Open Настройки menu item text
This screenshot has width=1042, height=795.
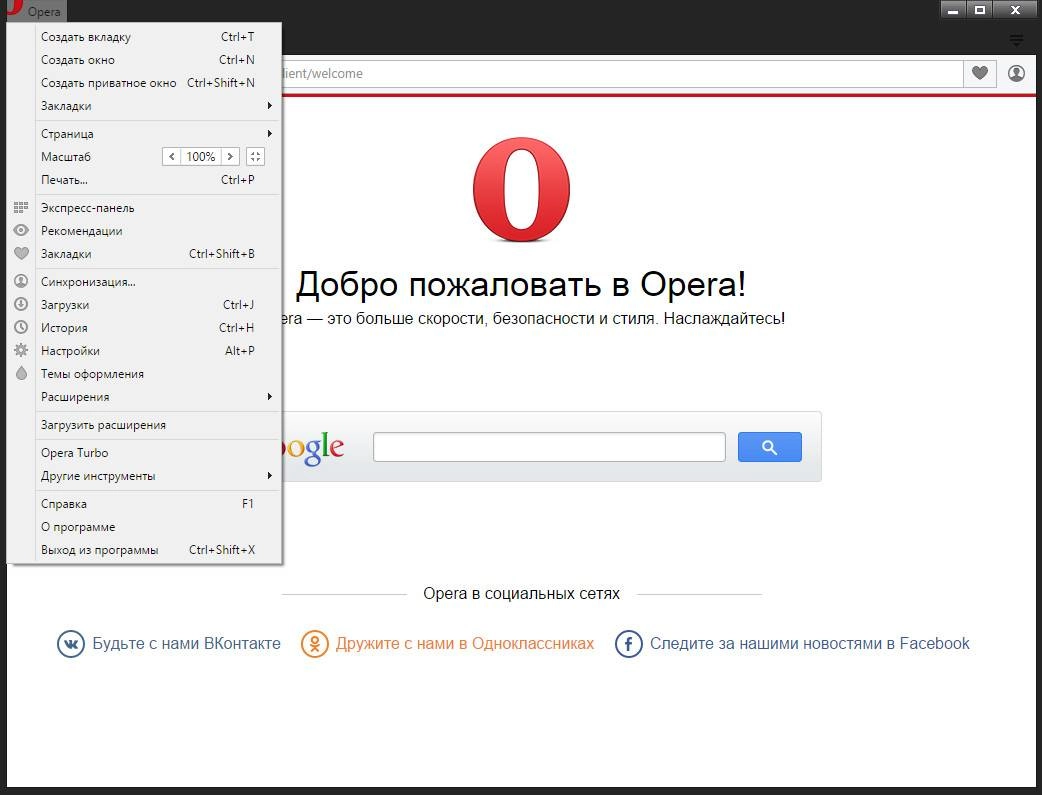point(70,351)
